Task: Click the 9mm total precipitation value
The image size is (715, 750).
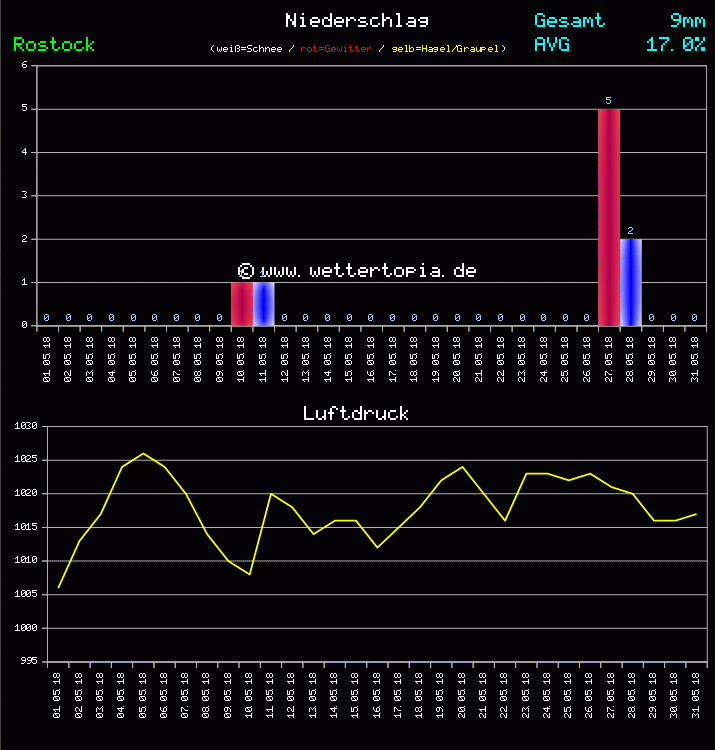Action: [x=687, y=20]
